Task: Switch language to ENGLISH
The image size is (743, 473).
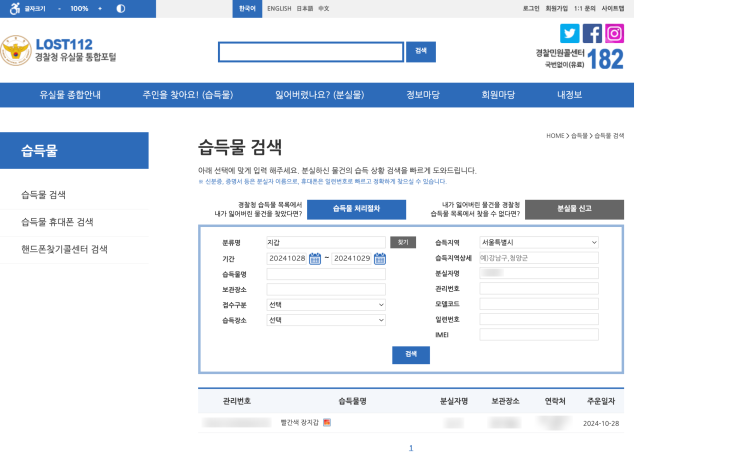Action: coord(279,9)
